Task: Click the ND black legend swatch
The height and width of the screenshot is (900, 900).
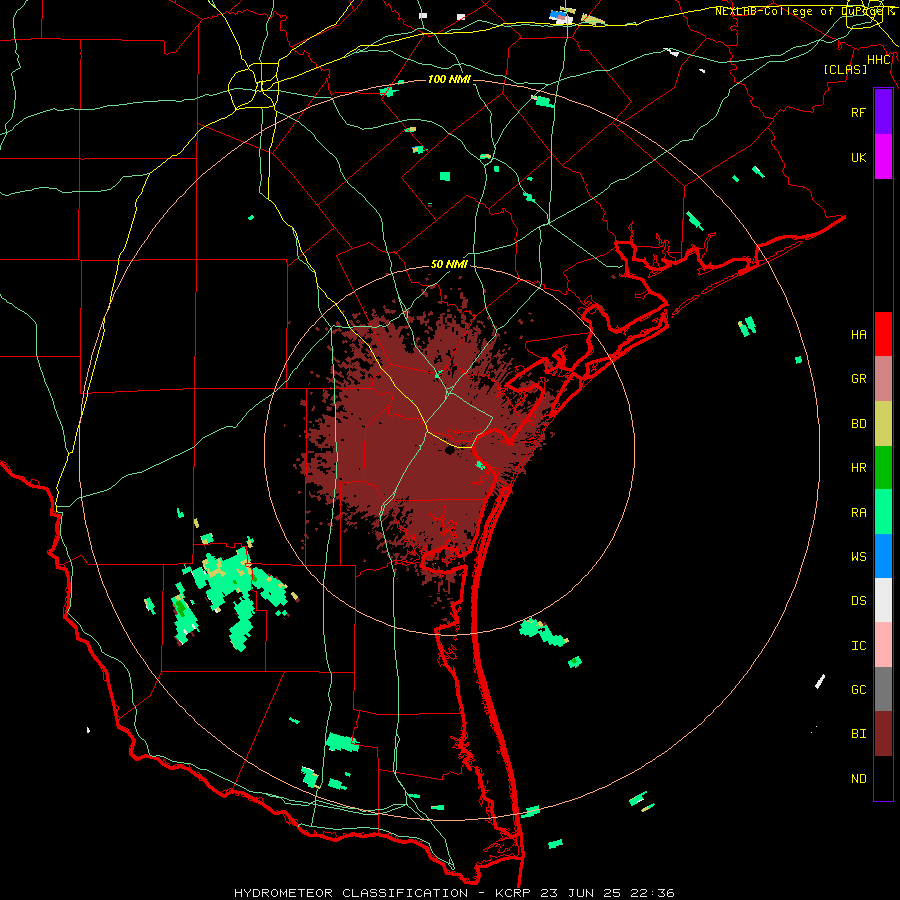Action: click(883, 778)
